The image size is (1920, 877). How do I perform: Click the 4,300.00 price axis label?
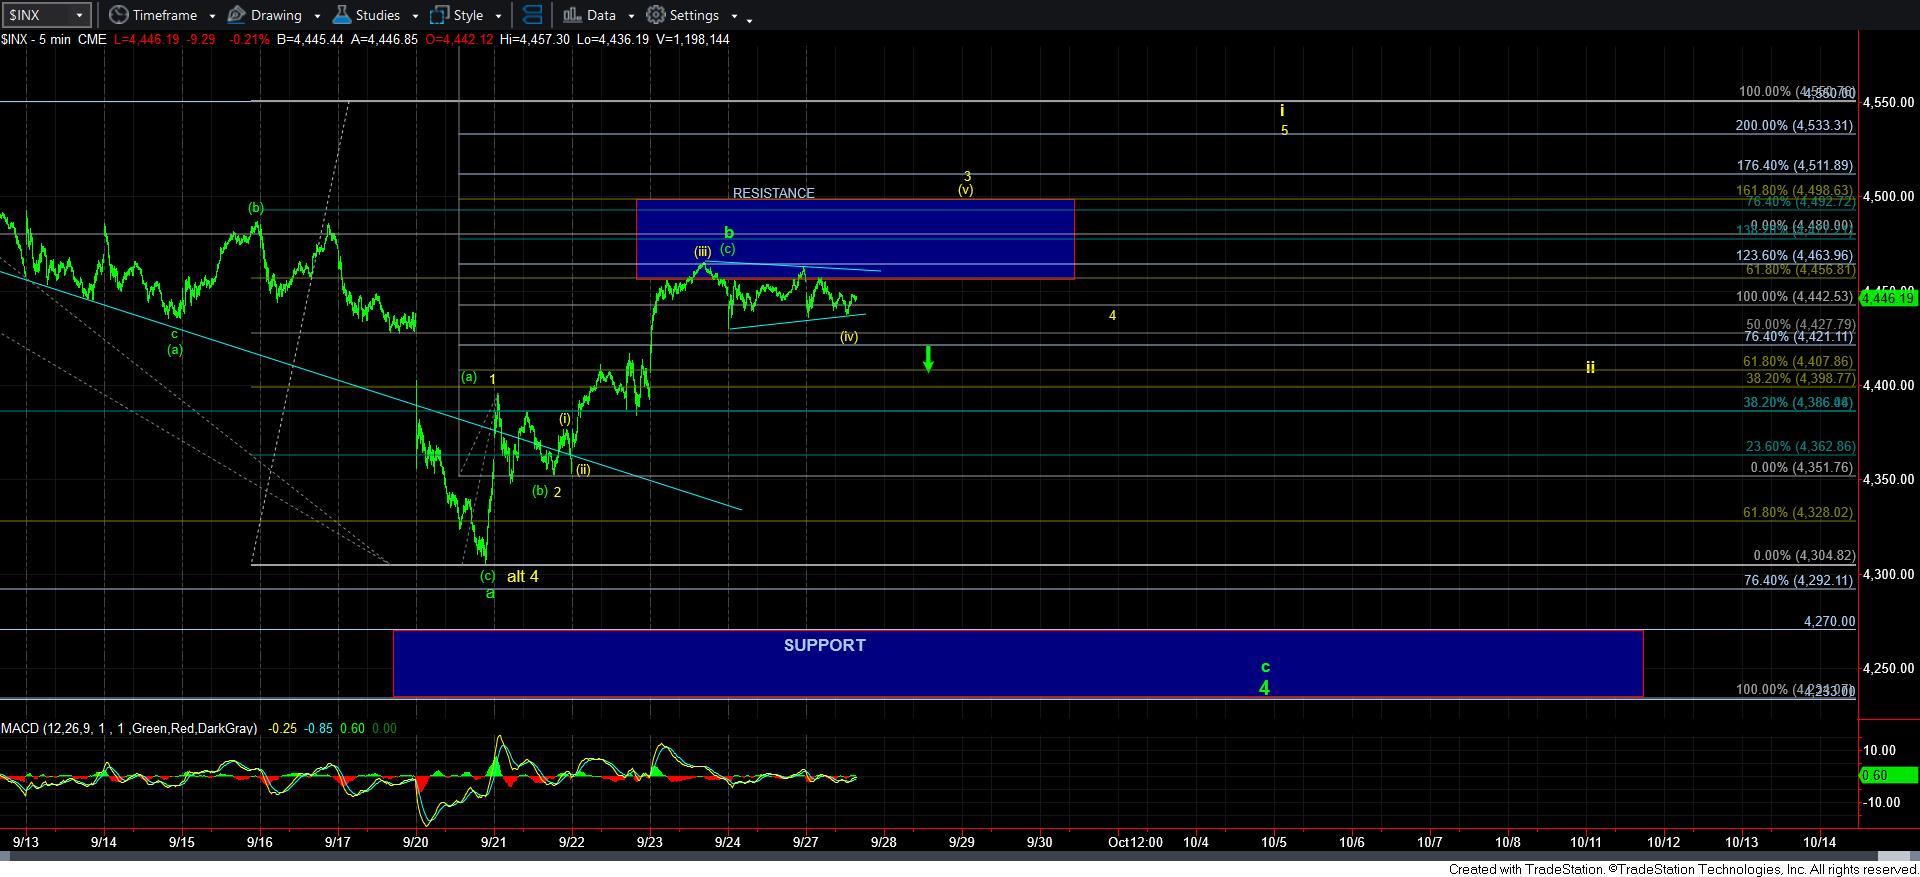click(1888, 574)
